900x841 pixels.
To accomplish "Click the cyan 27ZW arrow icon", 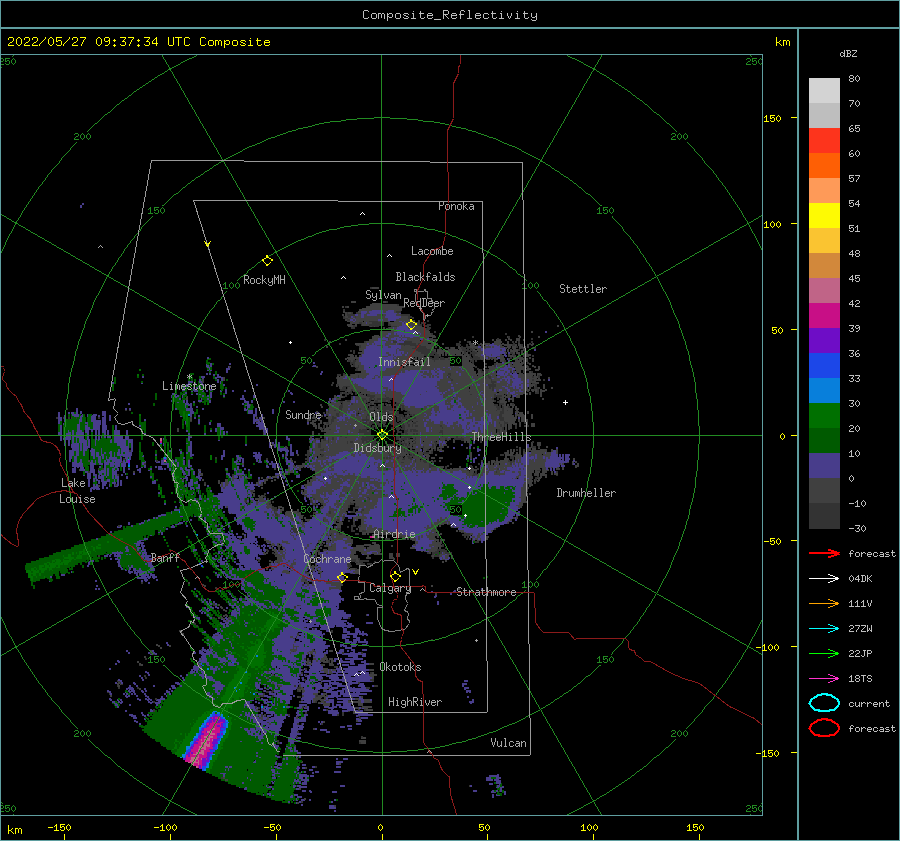I will (x=824, y=629).
